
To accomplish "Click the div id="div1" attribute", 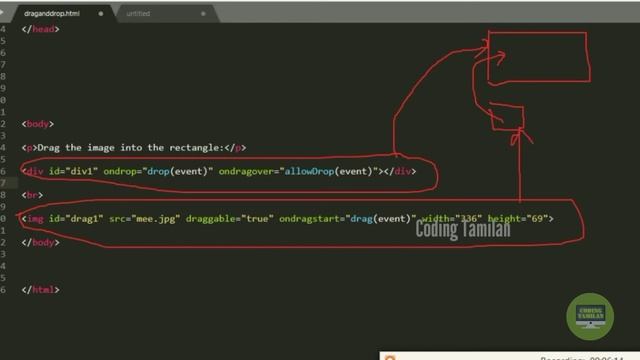I will (x=73, y=171).
